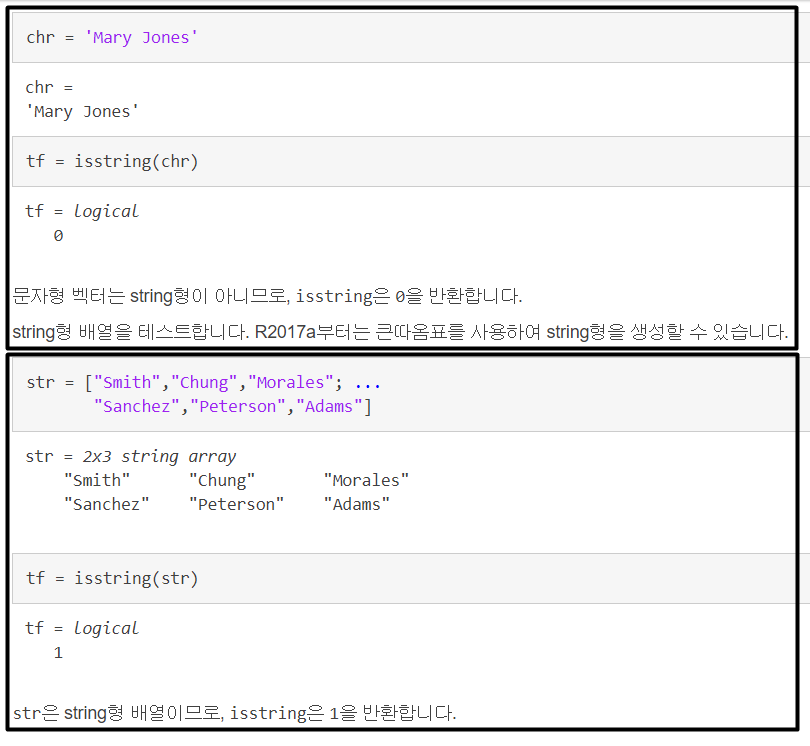Click "Adams" in the code block

click(329, 407)
